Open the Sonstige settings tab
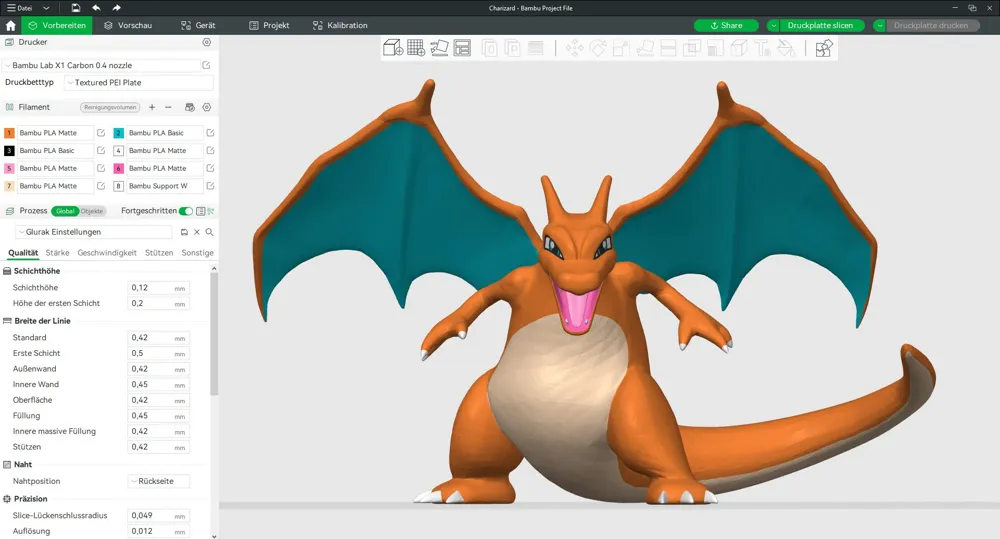 197,253
